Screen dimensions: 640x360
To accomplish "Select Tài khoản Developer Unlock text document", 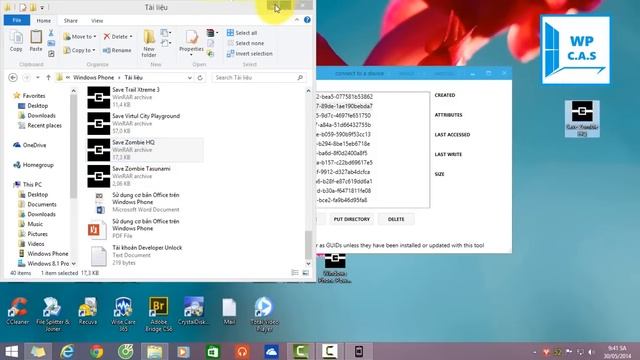I will 144,255.
